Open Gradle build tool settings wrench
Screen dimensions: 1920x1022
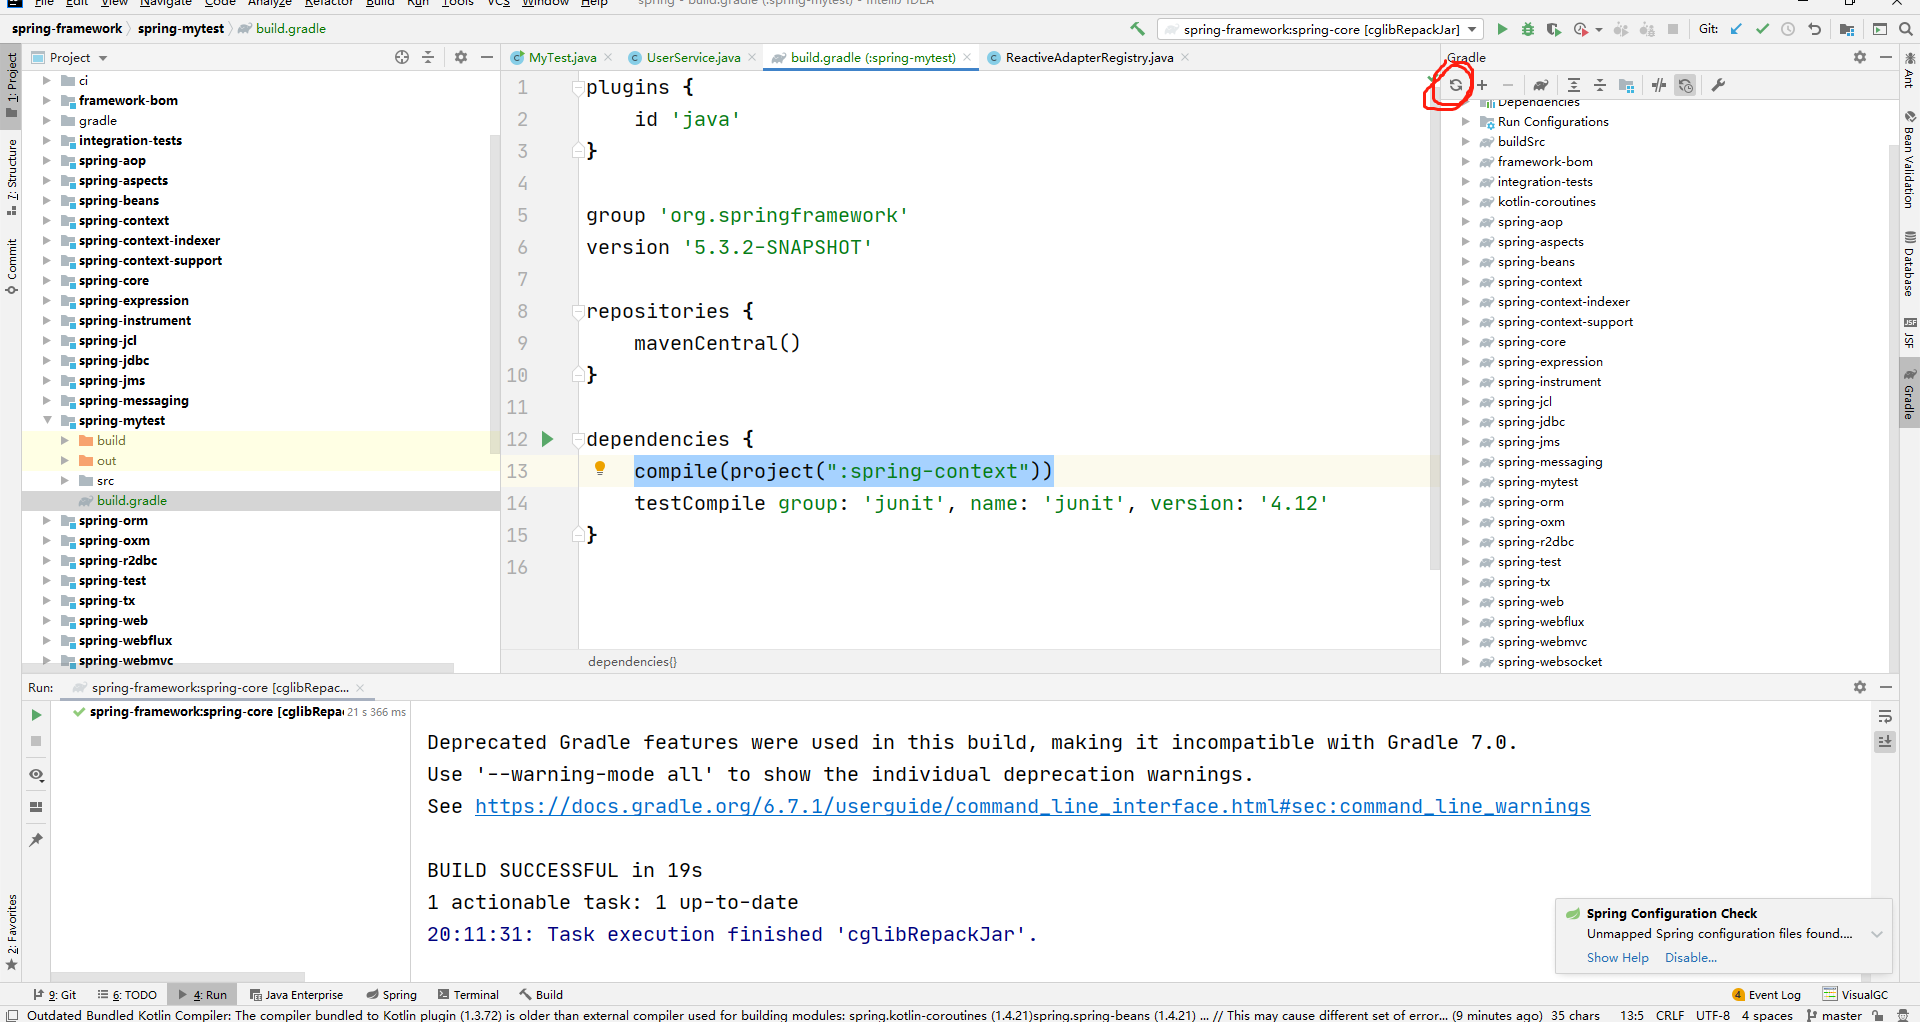click(x=1718, y=86)
